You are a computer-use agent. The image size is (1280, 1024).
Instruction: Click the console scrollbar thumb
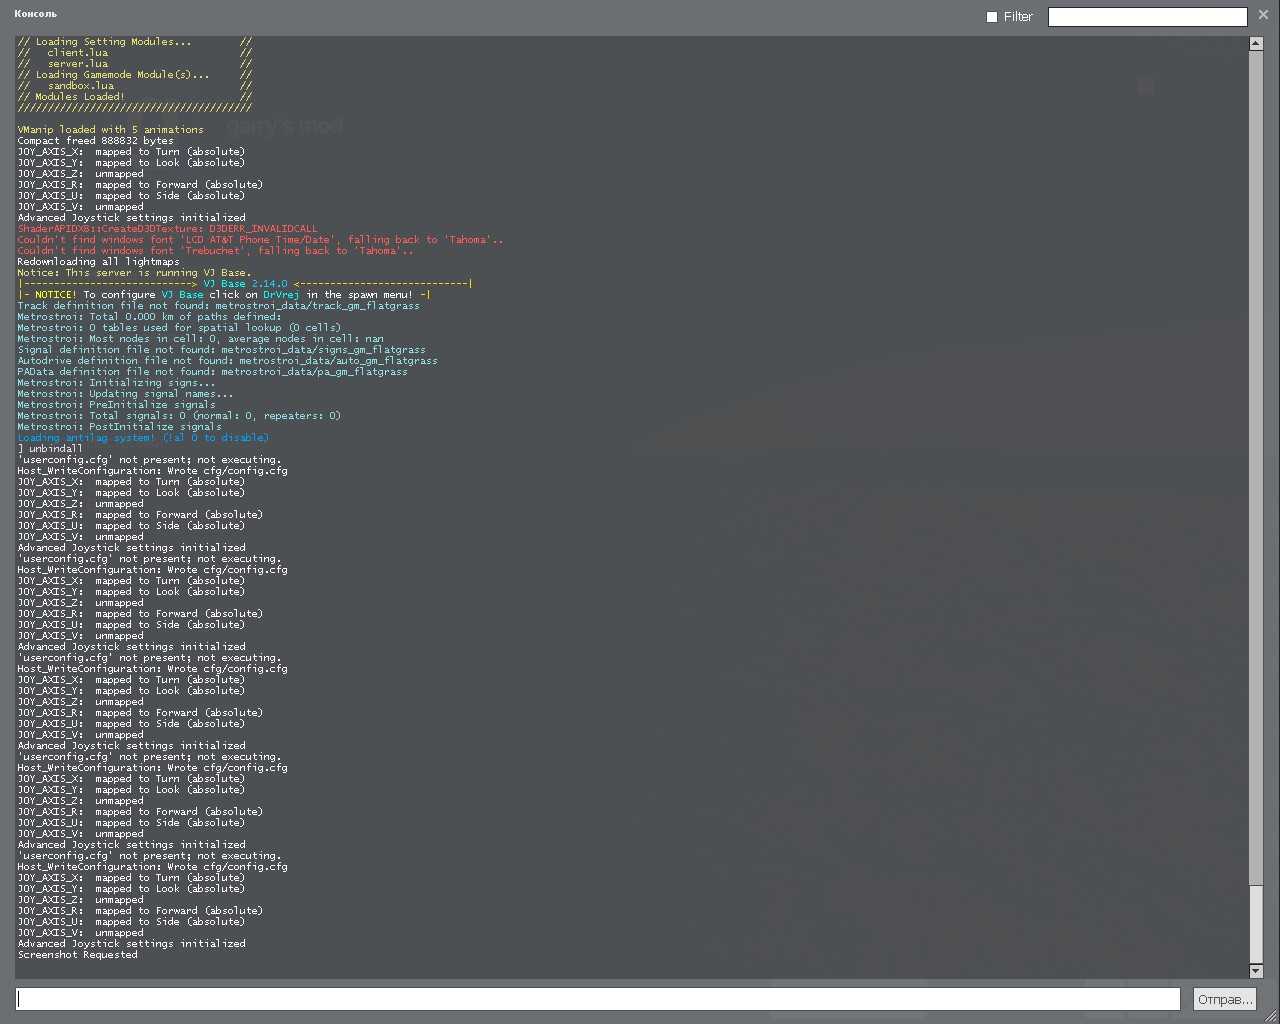click(1256, 924)
